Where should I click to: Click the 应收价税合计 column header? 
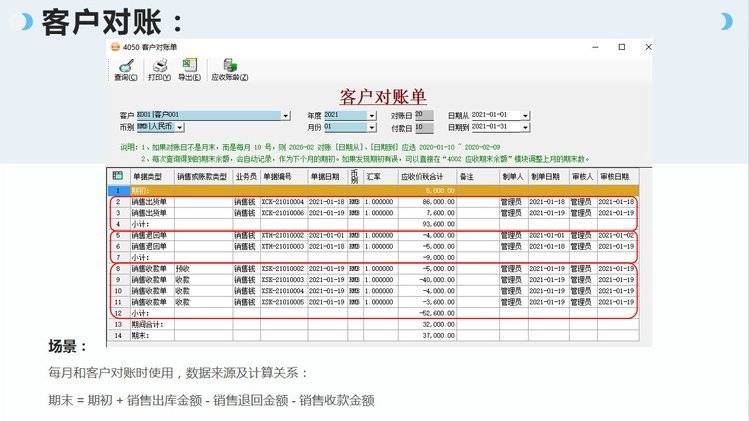click(x=427, y=176)
